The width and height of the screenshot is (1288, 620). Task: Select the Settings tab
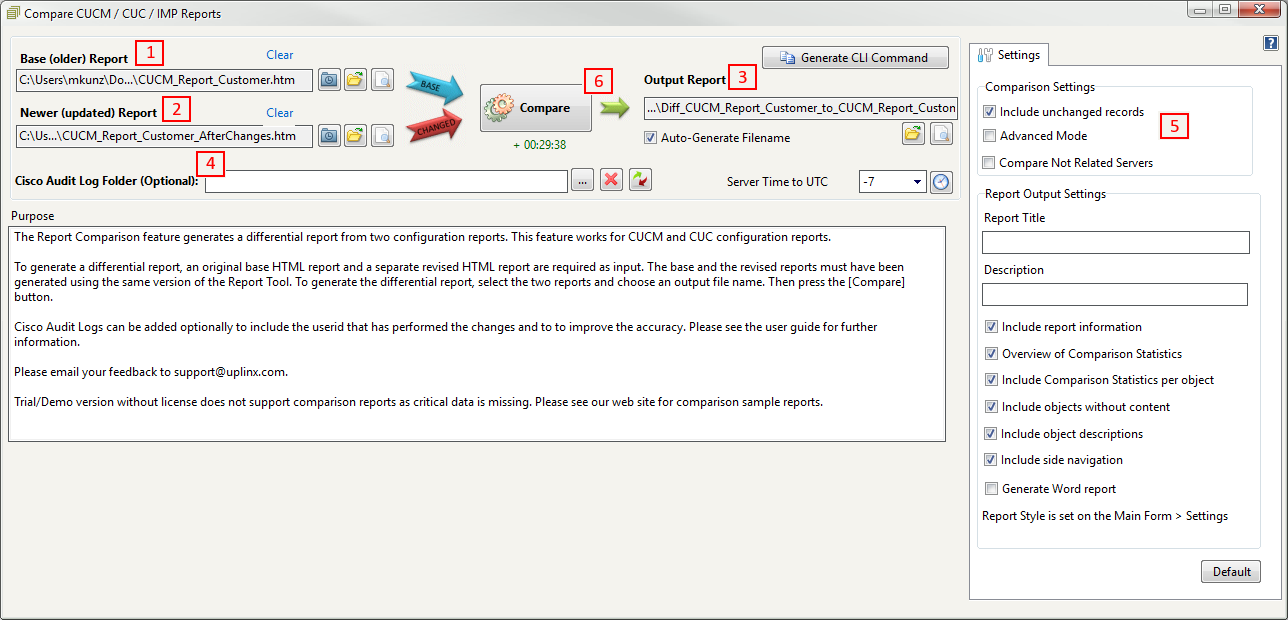point(1010,55)
